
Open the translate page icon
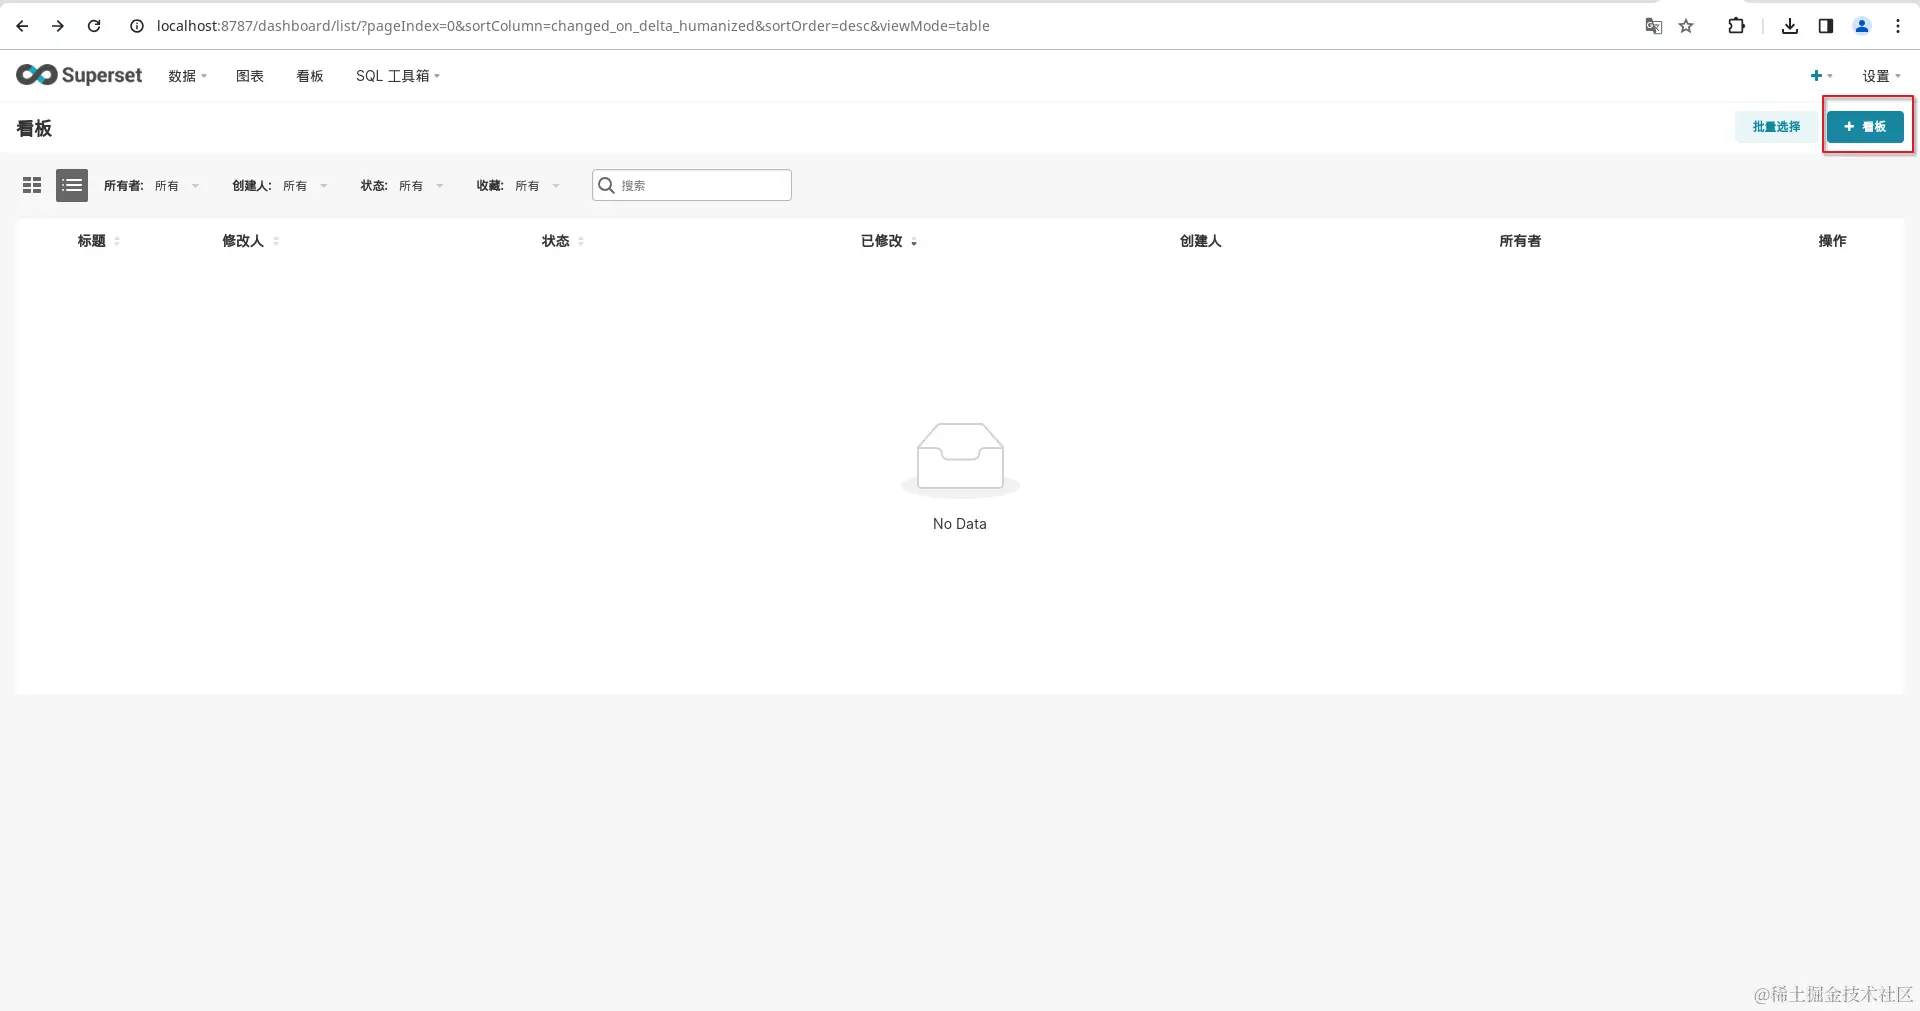(x=1654, y=26)
